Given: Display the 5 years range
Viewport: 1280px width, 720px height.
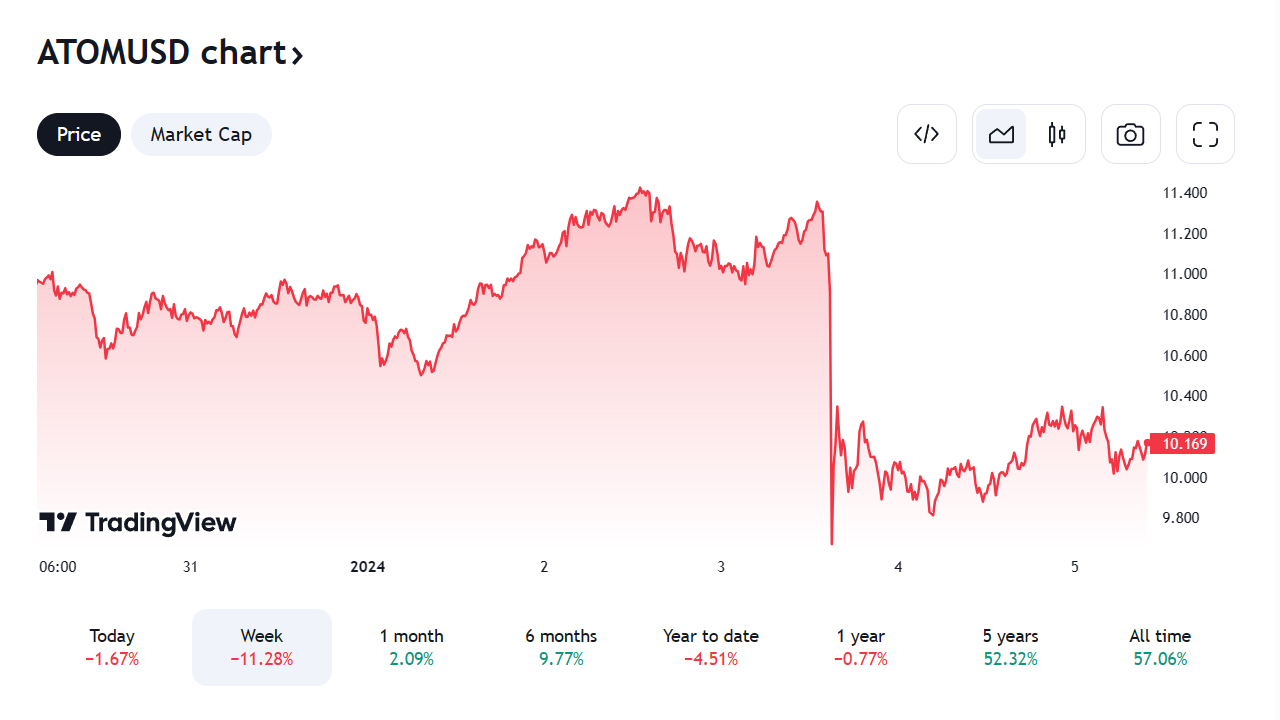Looking at the screenshot, I should point(1010,647).
